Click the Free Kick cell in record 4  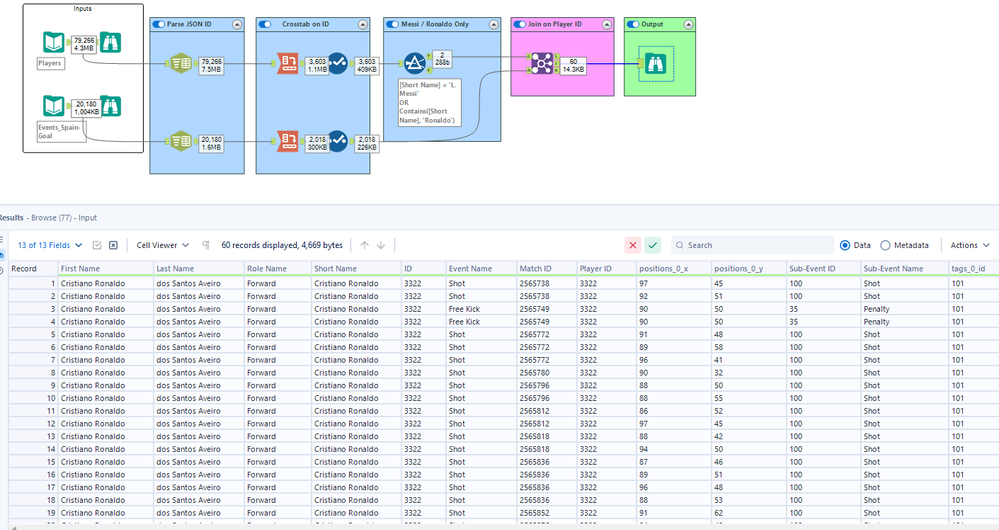coord(481,322)
